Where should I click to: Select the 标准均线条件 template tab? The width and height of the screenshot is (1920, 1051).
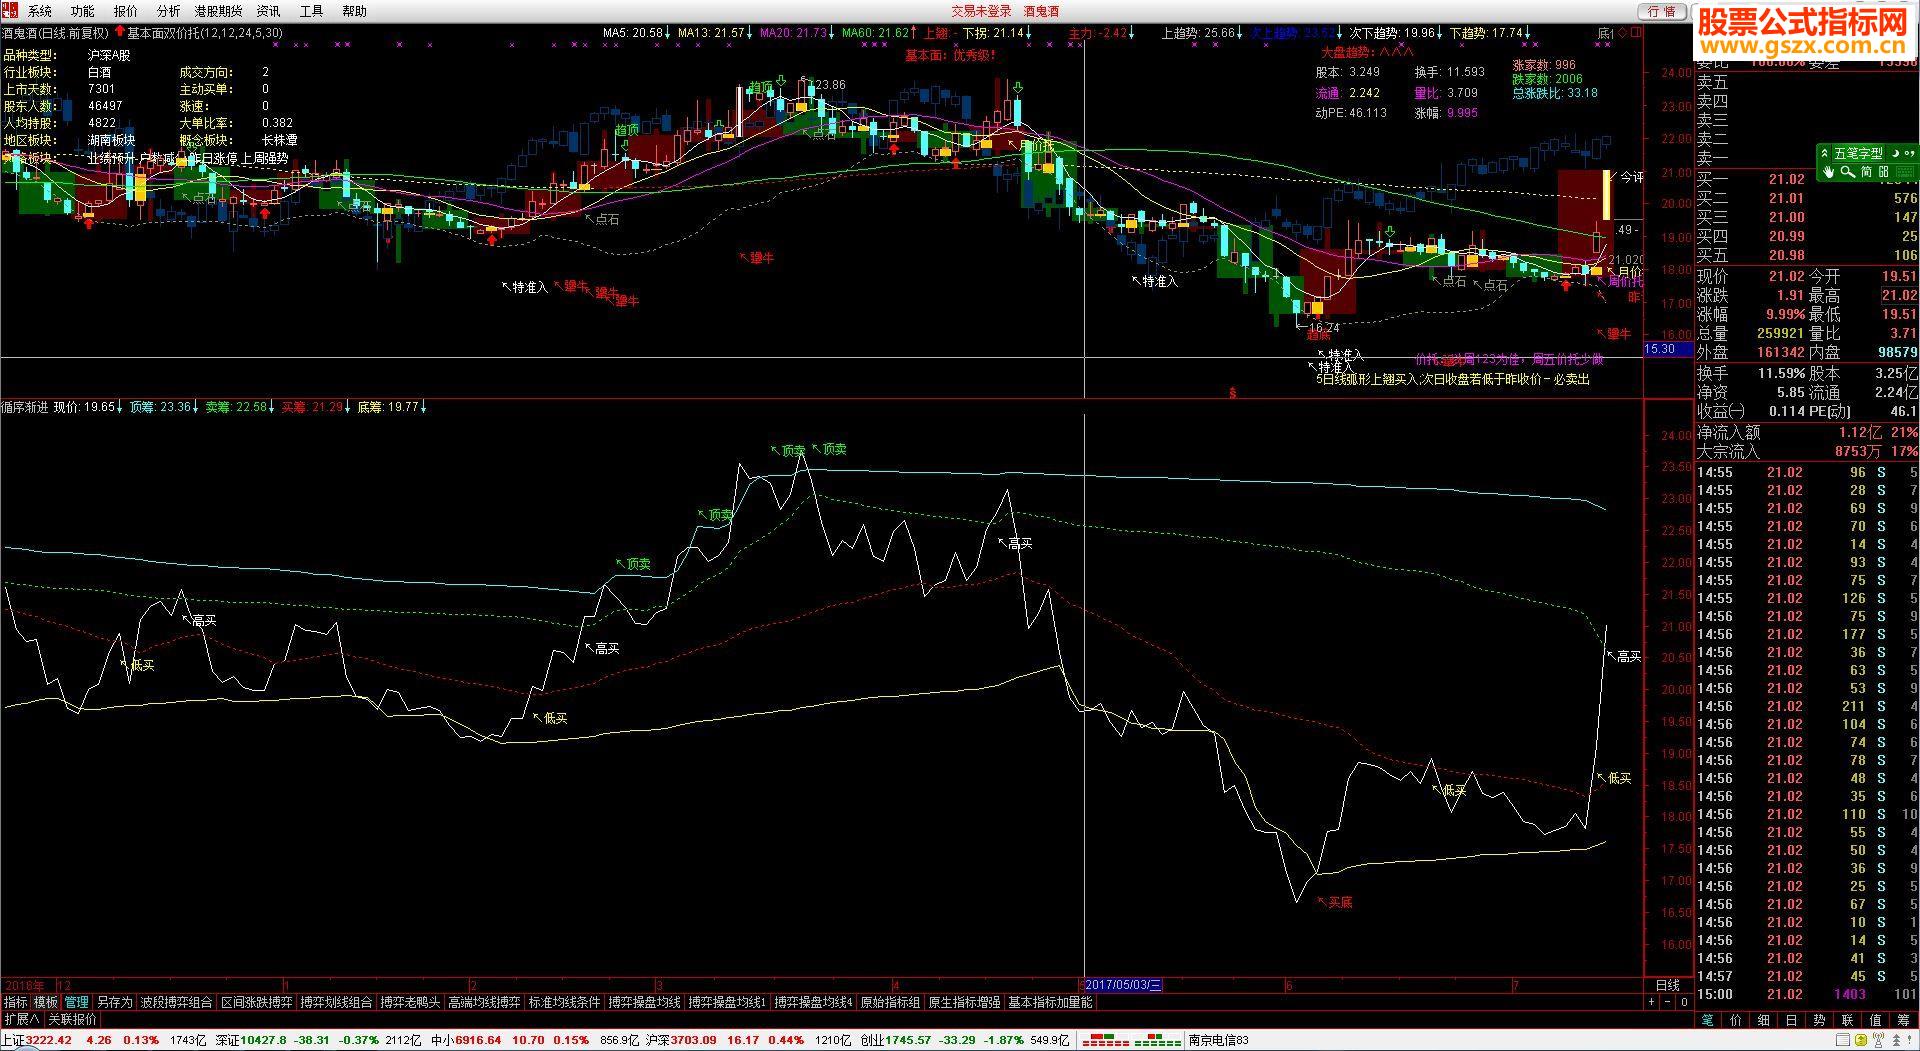(565, 1002)
